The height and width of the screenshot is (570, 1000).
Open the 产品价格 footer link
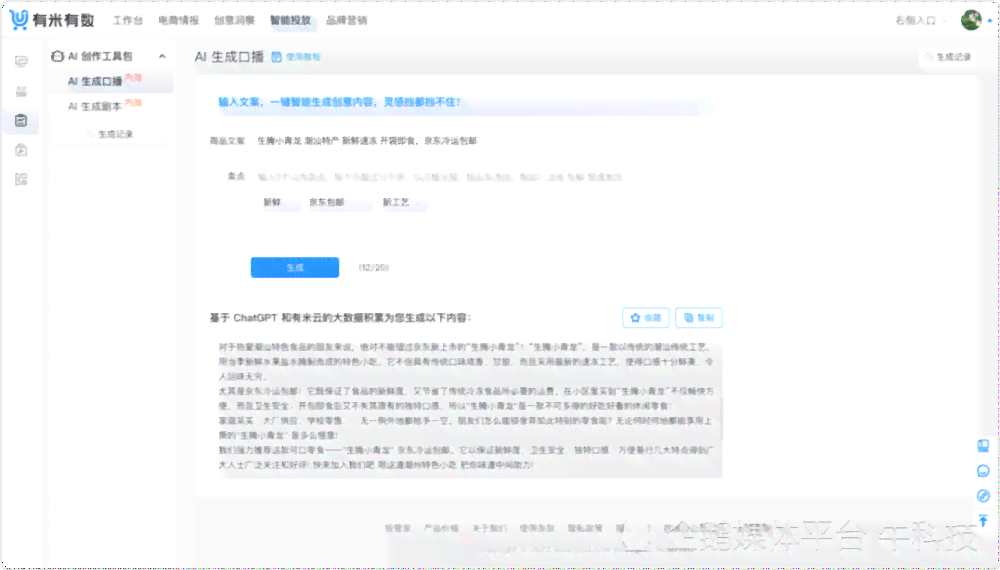(441, 528)
